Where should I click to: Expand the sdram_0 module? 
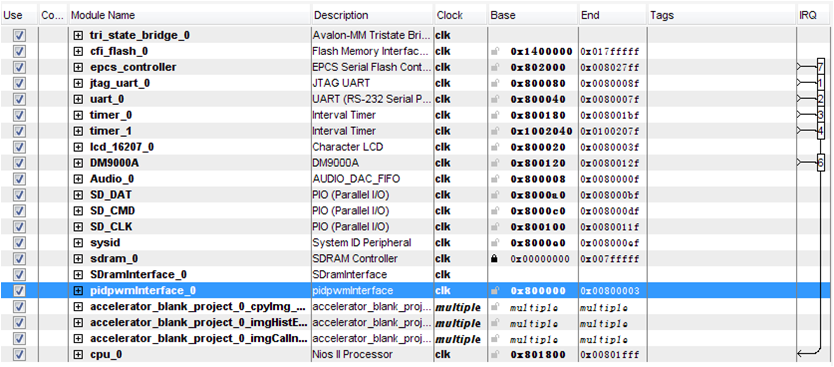(x=78, y=259)
